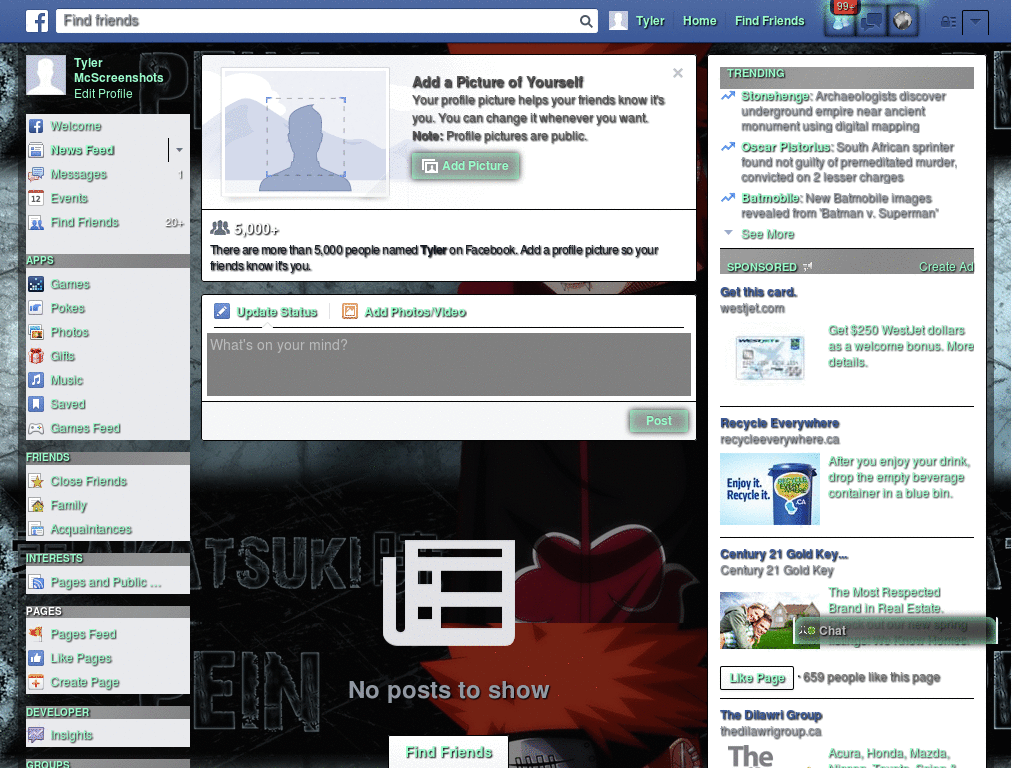Viewport: 1024px width, 768px height.
Task: Open the Create Page icon
Action: tap(36, 682)
